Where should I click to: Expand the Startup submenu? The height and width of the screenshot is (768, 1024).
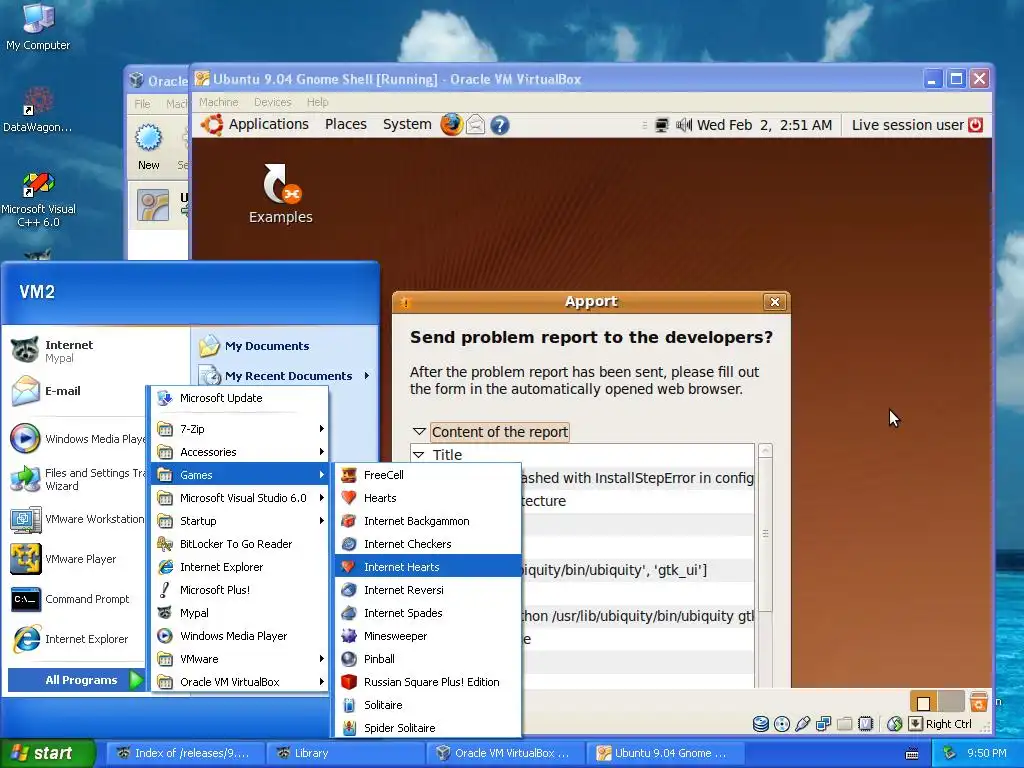[240, 520]
